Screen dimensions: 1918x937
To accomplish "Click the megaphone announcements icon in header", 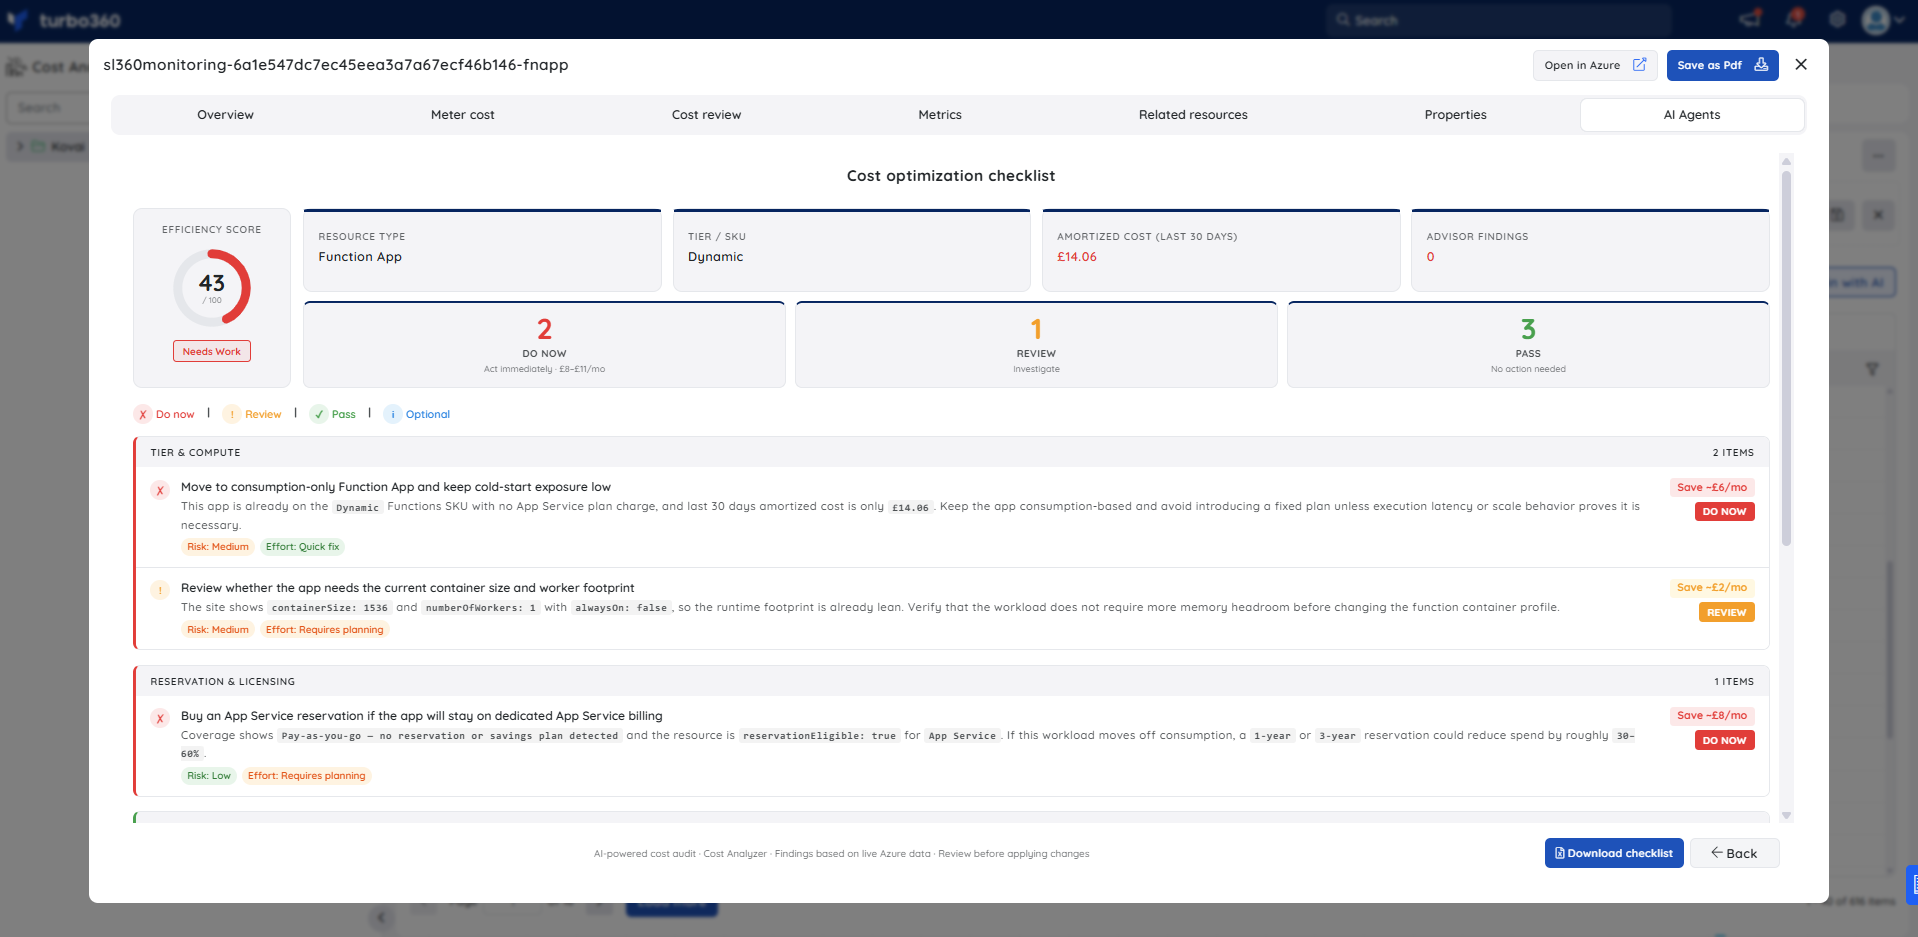I will (x=1750, y=19).
